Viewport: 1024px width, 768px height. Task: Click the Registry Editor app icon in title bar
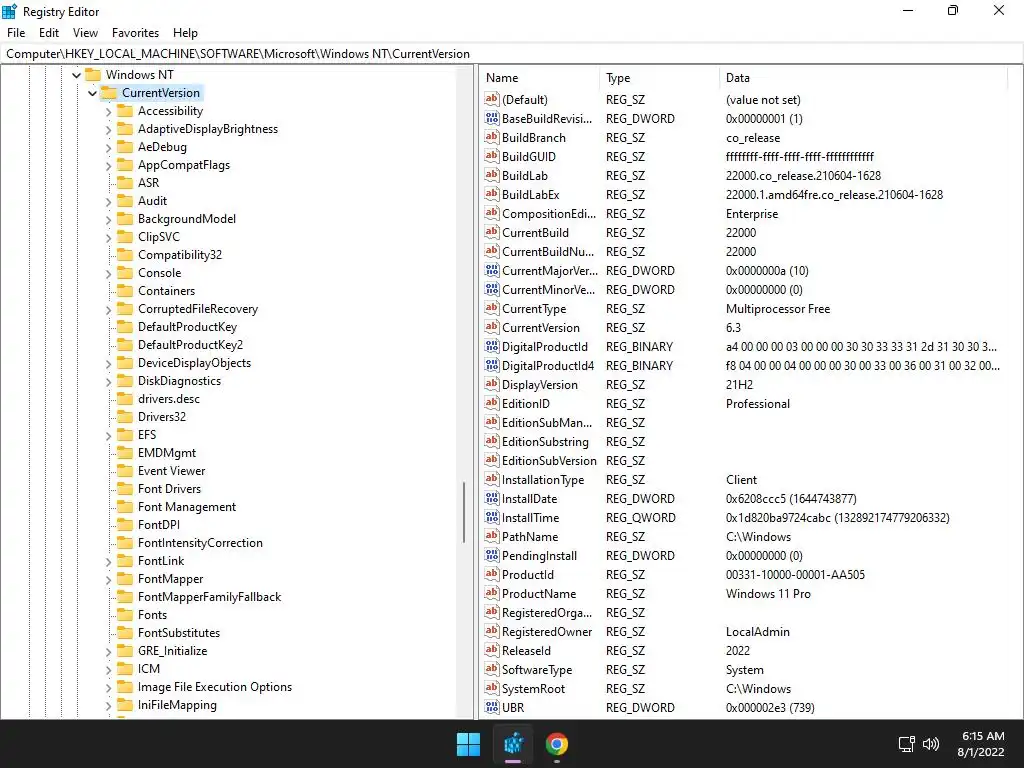[x=9, y=11]
